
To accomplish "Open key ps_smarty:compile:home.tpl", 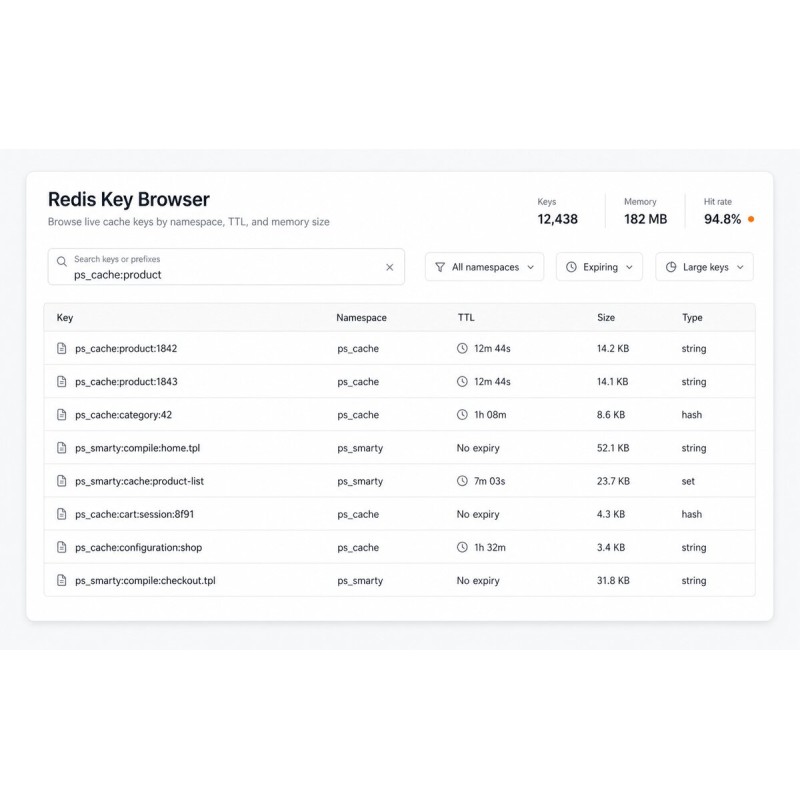I will coord(138,448).
